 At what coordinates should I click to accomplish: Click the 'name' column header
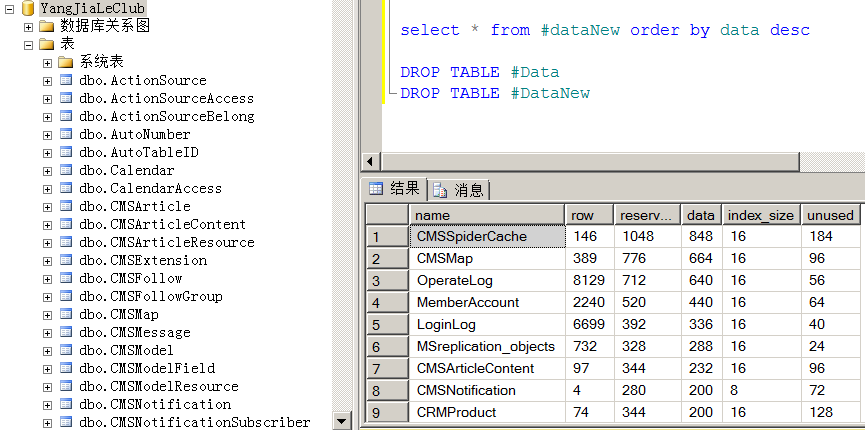(x=486, y=215)
